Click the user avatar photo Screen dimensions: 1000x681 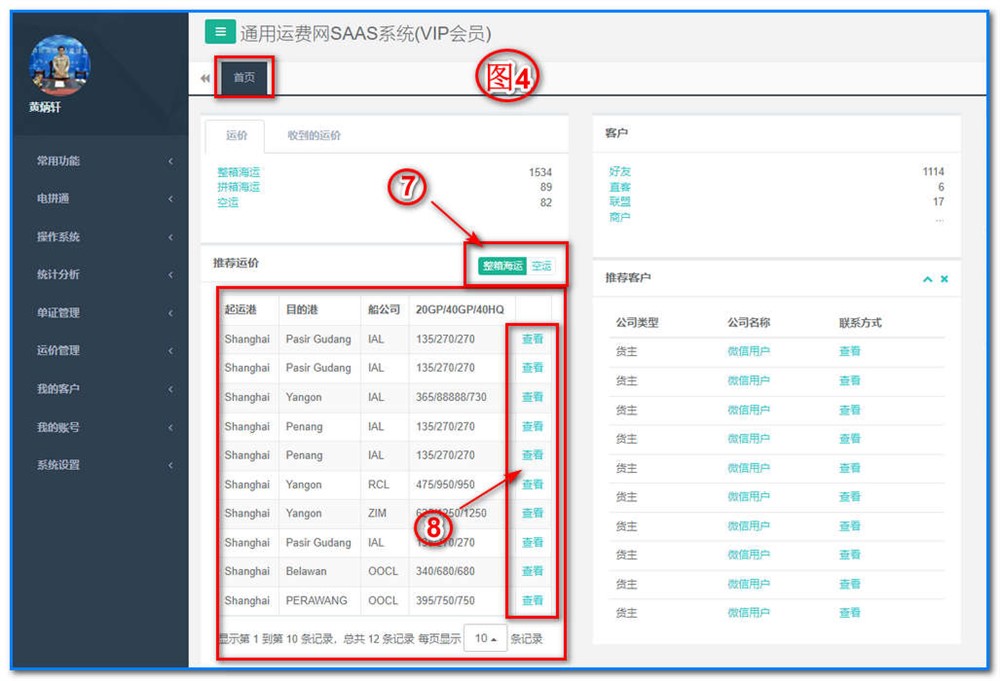(59, 66)
